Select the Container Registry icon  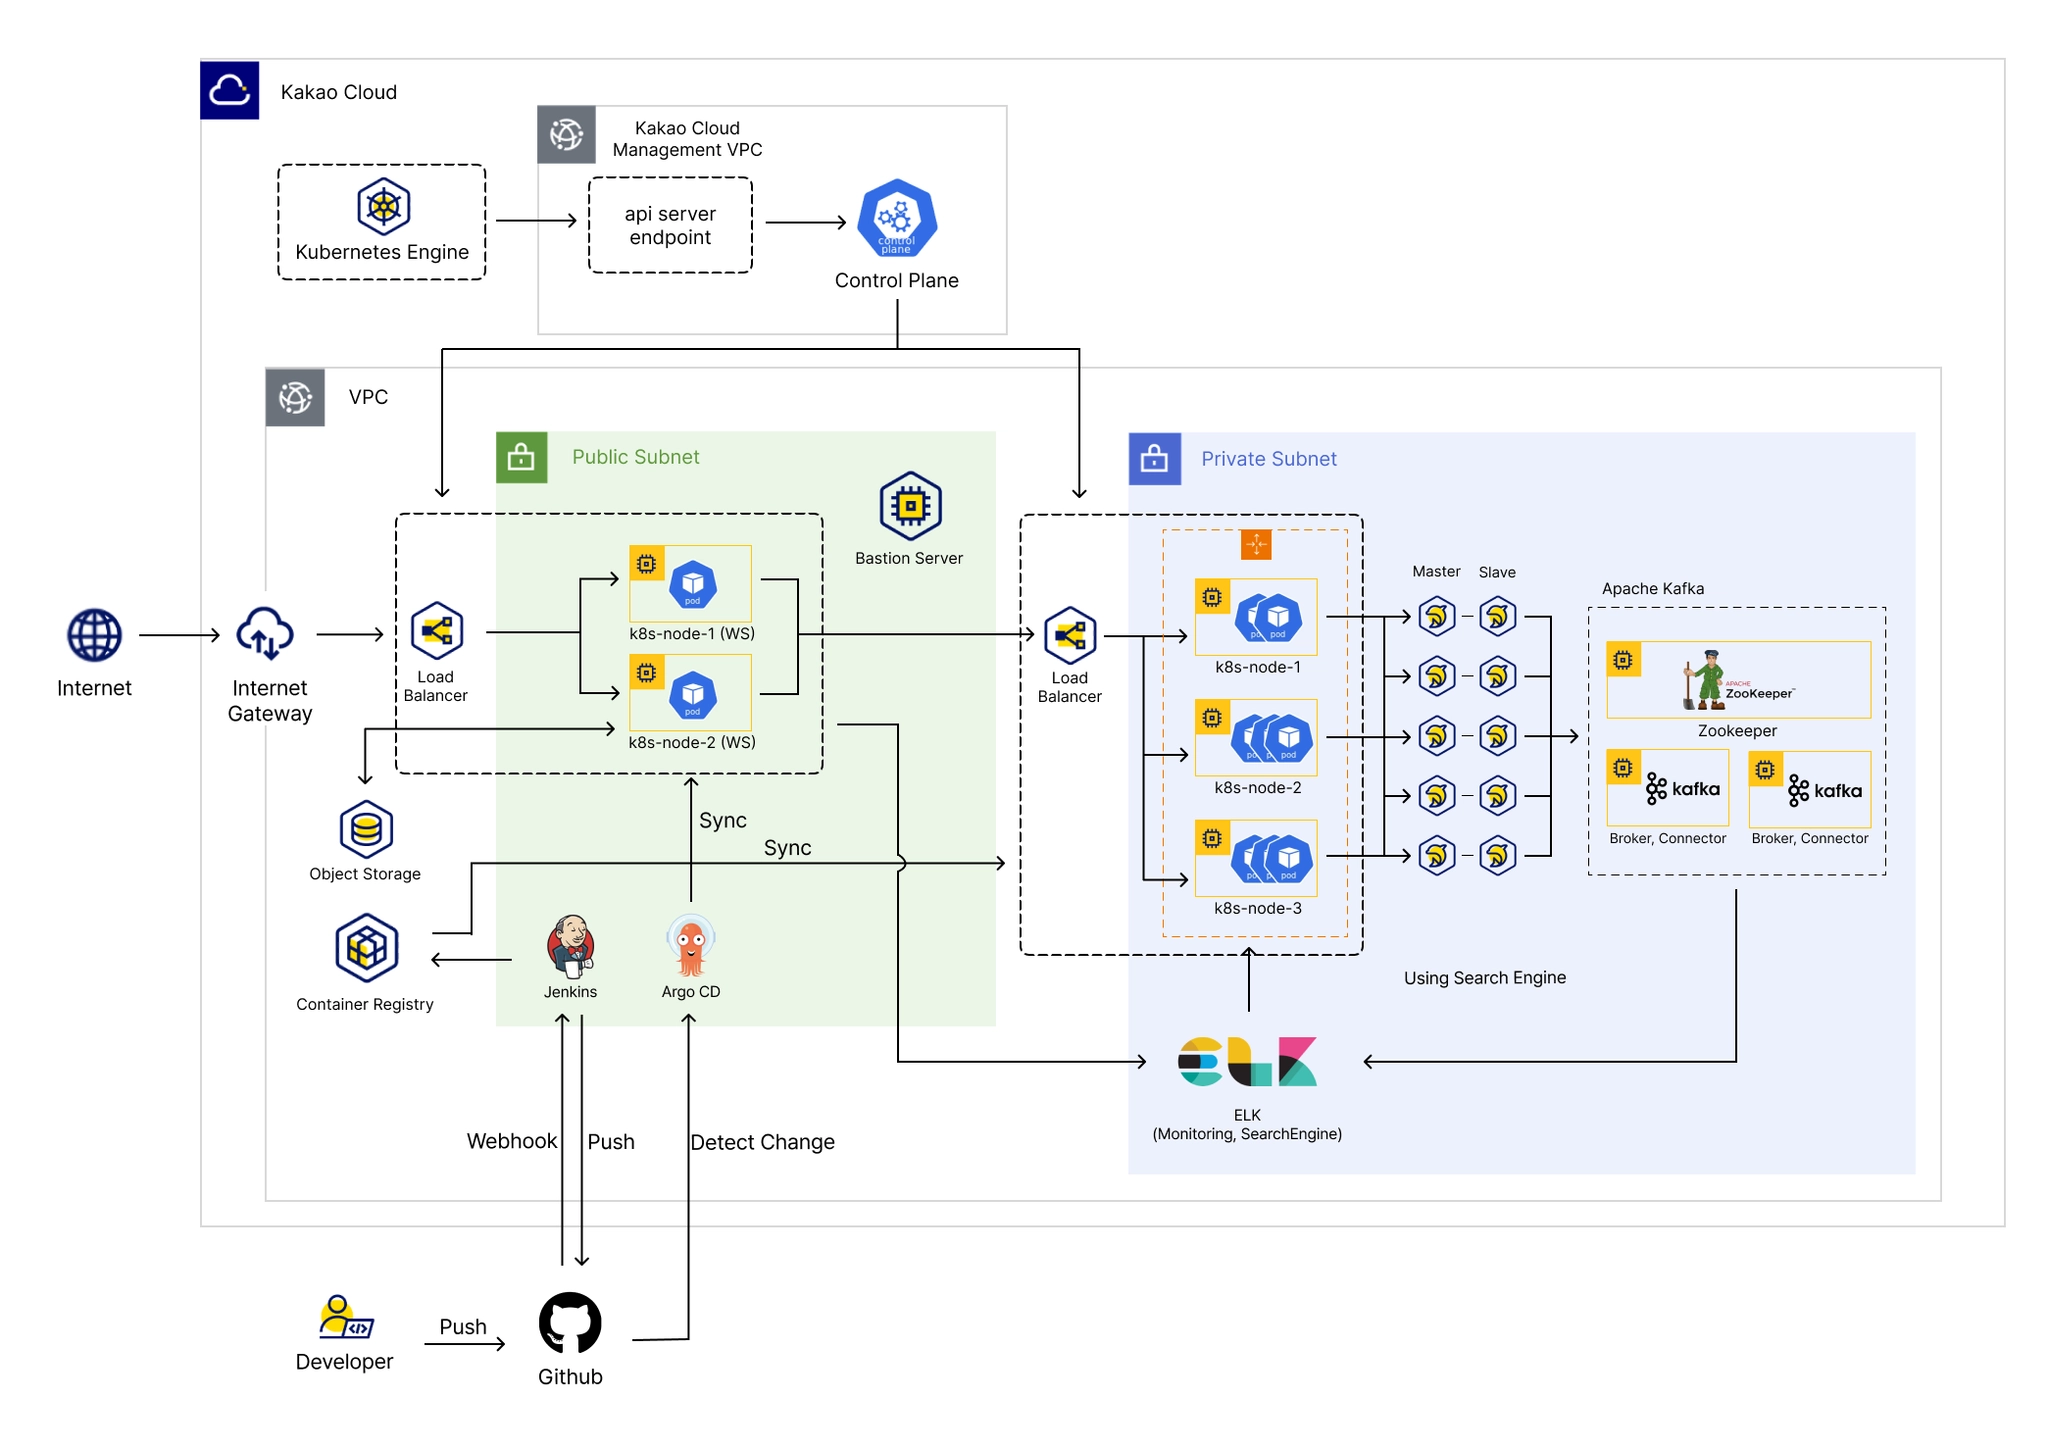pos(366,948)
